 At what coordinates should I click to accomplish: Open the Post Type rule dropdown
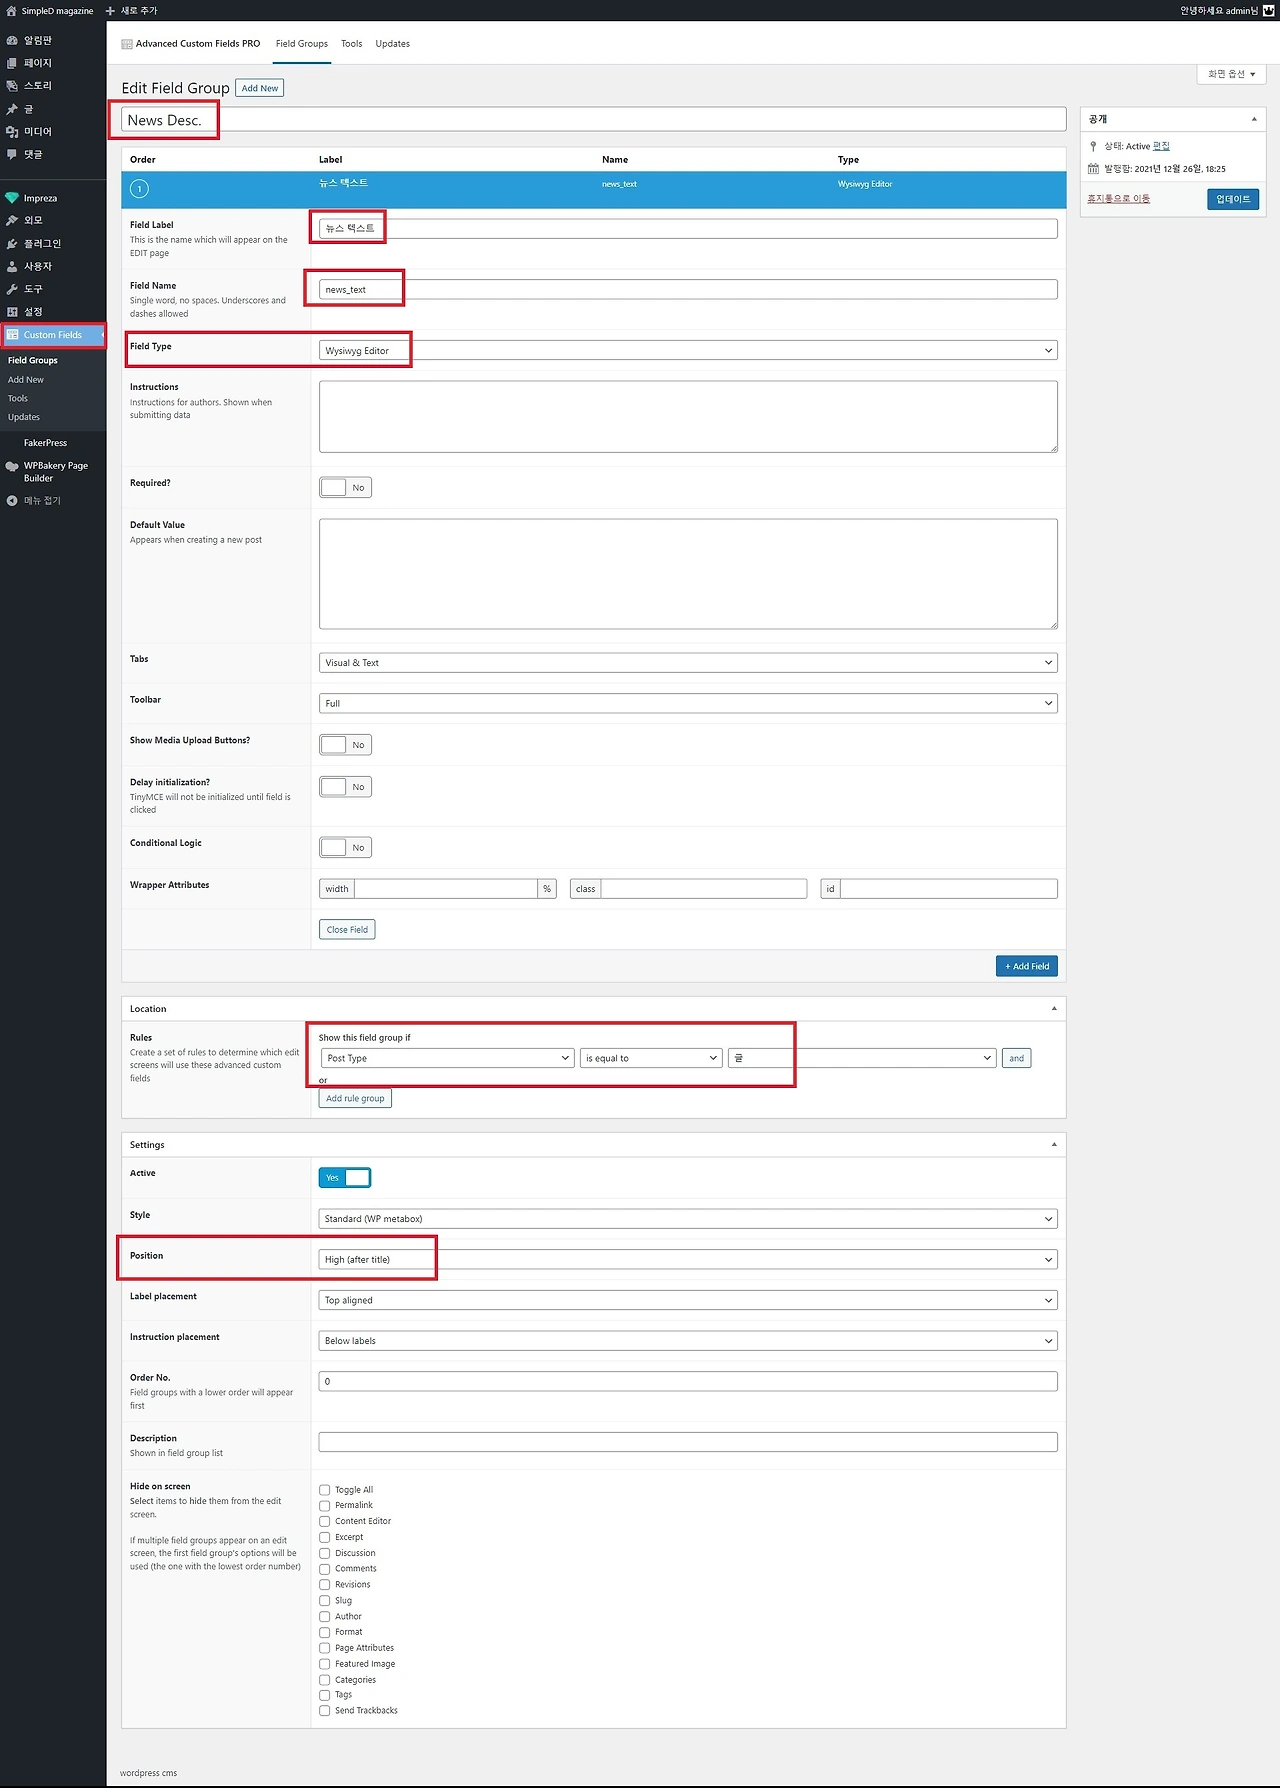tap(447, 1058)
